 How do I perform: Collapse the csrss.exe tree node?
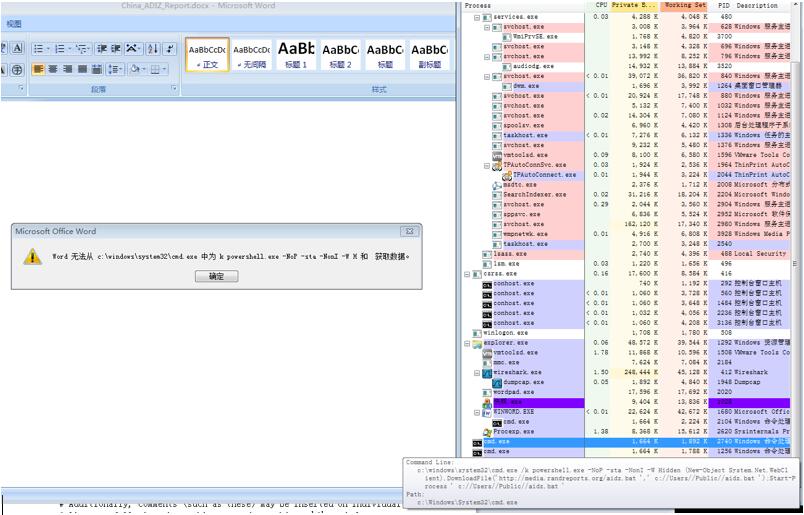point(467,274)
